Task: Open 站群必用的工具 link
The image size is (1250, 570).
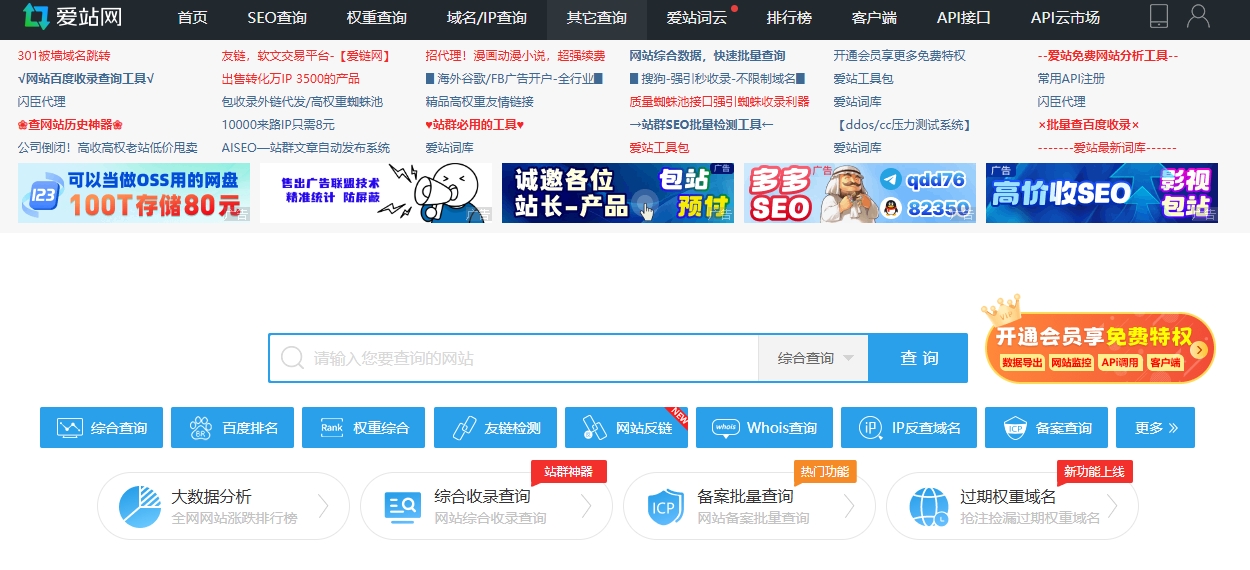Action: point(475,125)
